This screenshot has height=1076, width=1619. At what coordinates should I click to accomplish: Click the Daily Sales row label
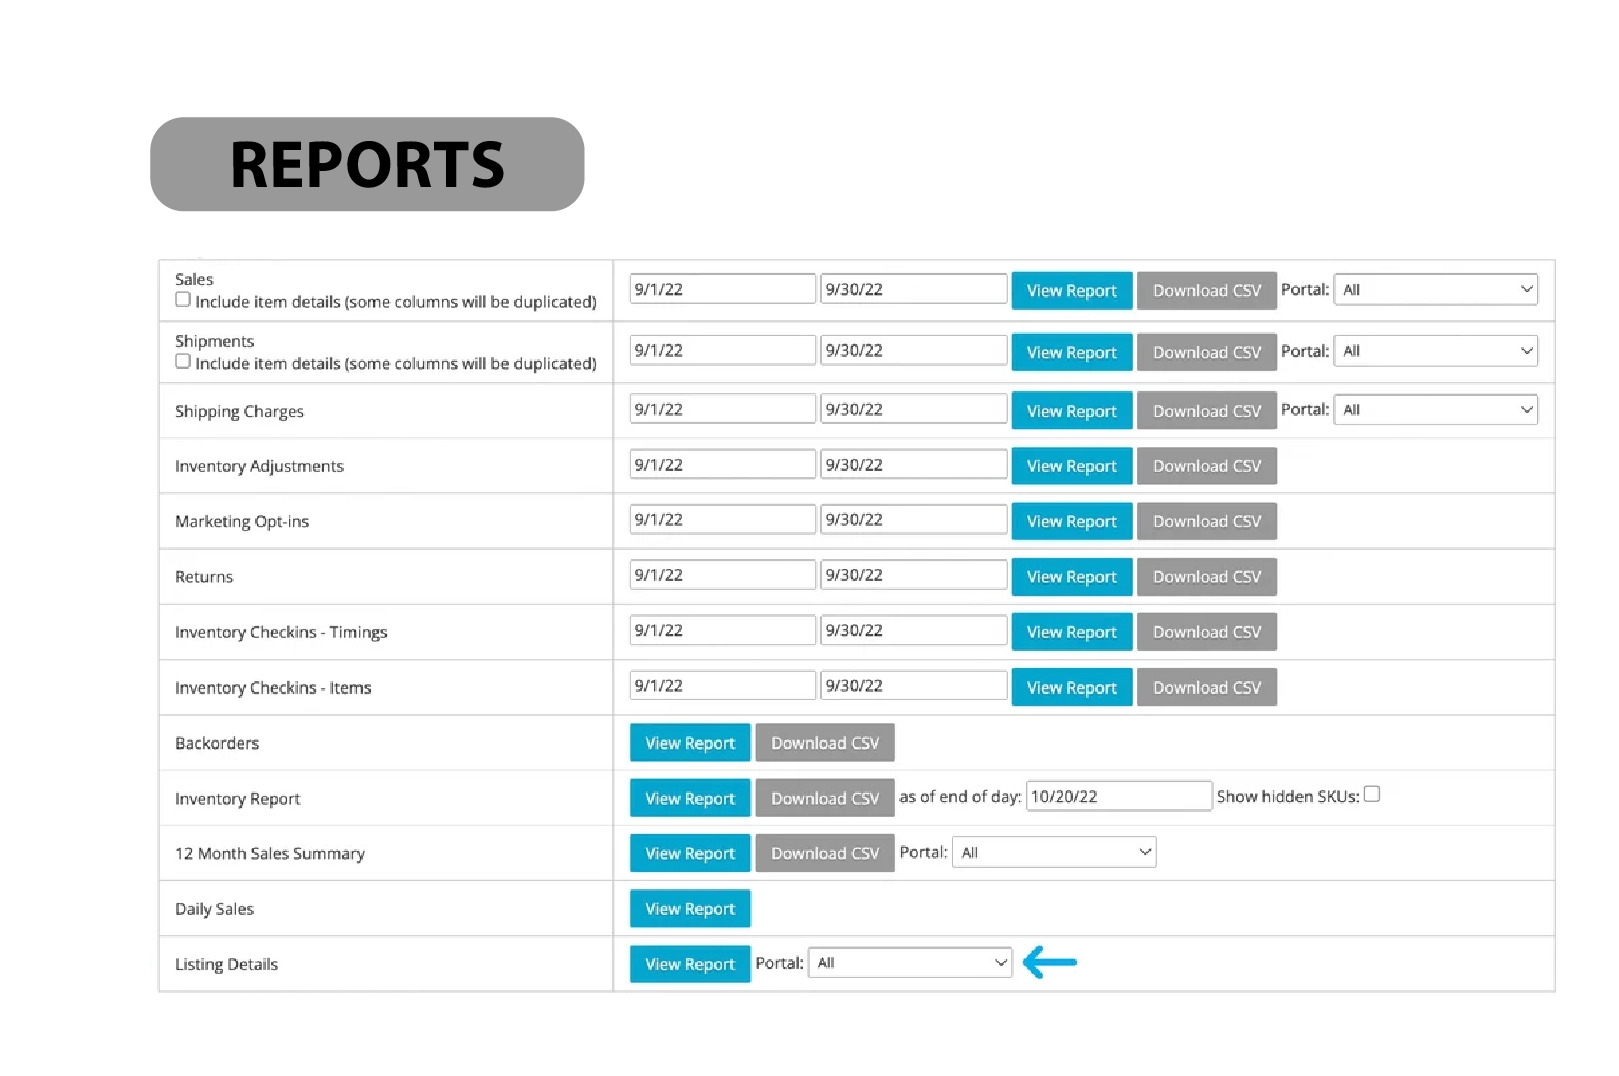pyautogui.click(x=214, y=909)
